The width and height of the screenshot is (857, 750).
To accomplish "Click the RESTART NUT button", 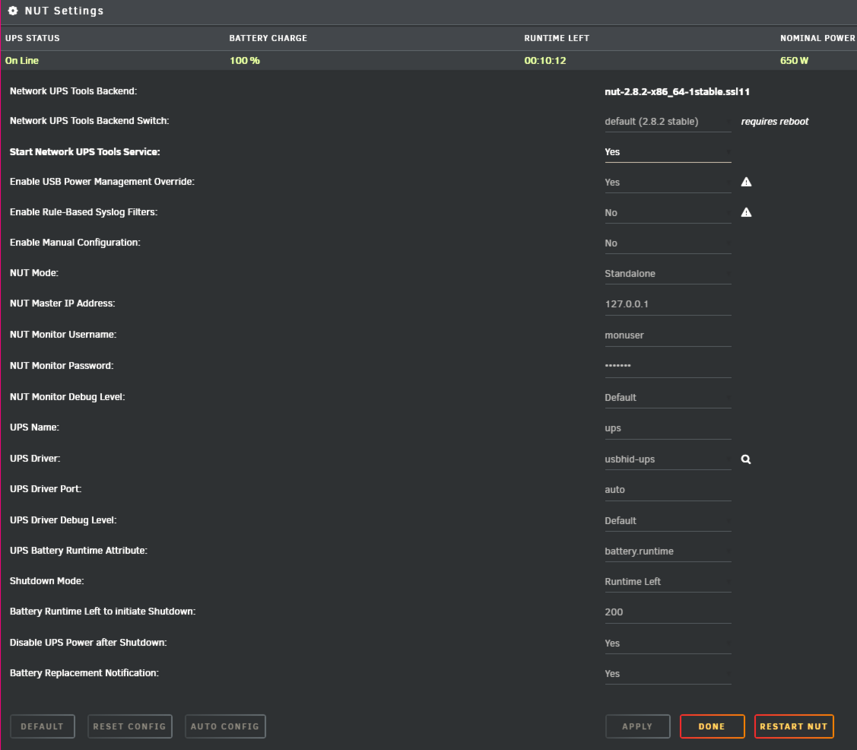I will point(794,726).
